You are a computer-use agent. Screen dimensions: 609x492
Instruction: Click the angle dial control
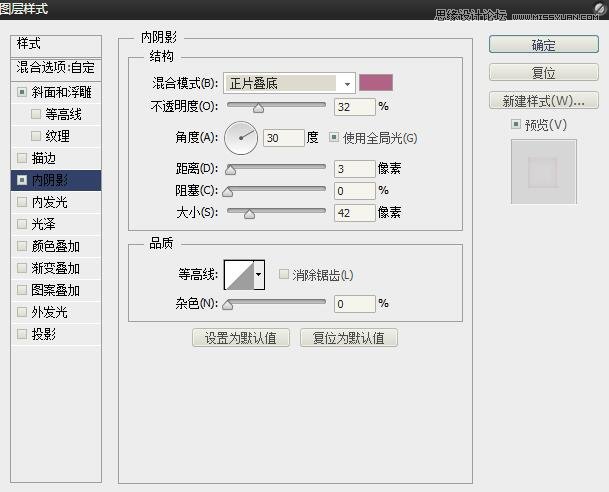point(241,138)
